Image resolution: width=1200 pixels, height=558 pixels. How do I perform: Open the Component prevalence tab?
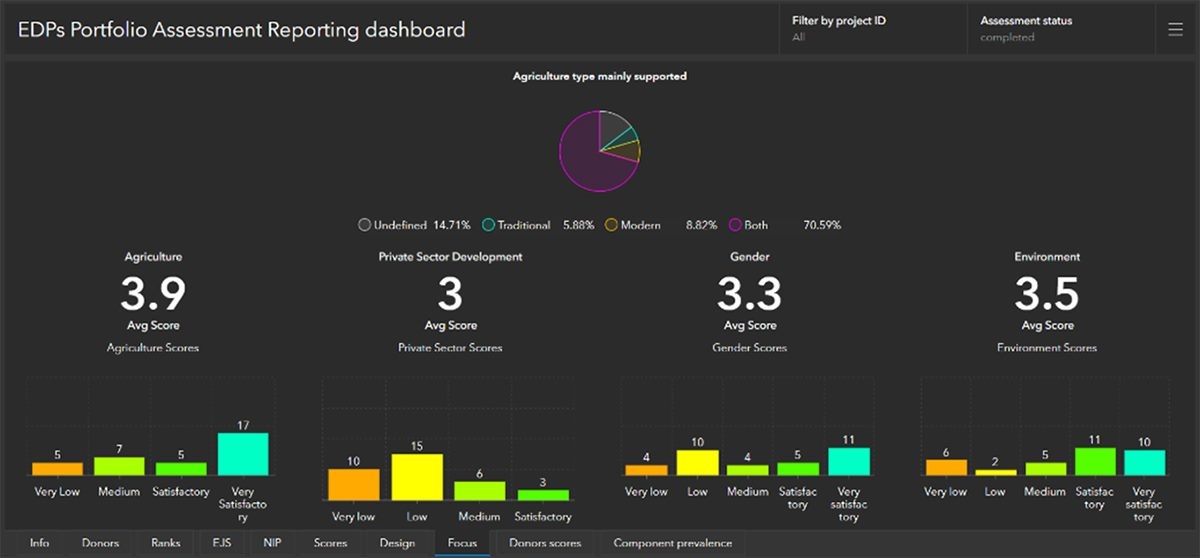[672, 543]
